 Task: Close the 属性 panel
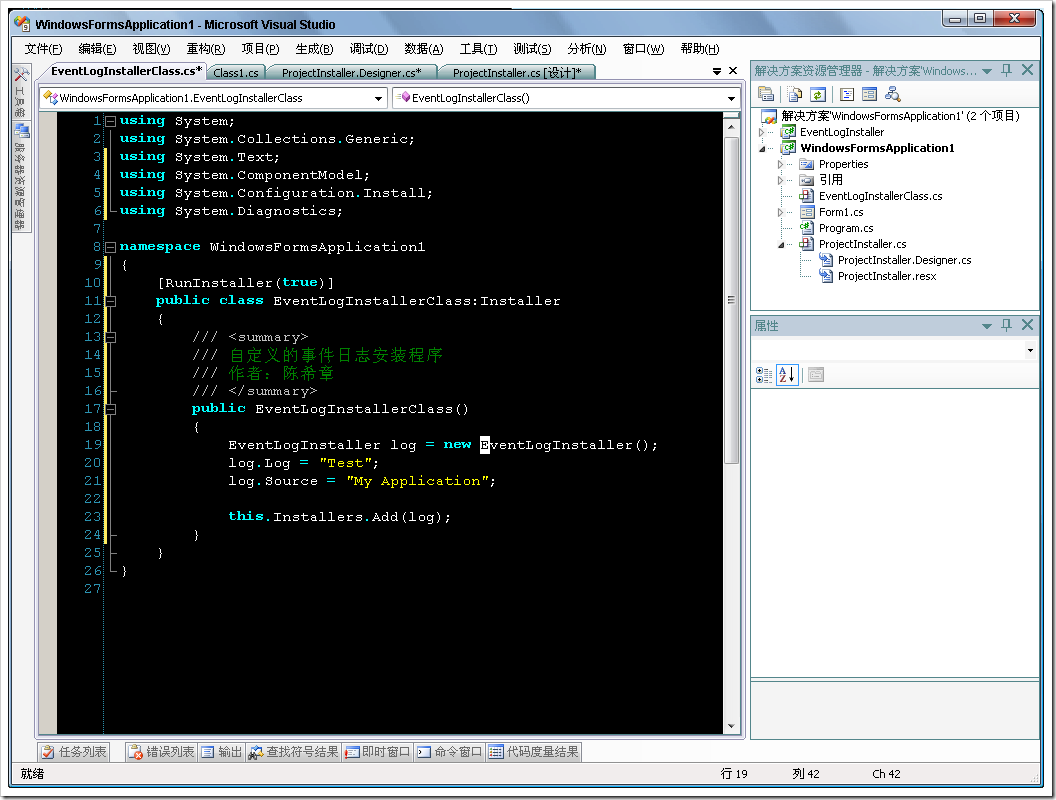1028,325
